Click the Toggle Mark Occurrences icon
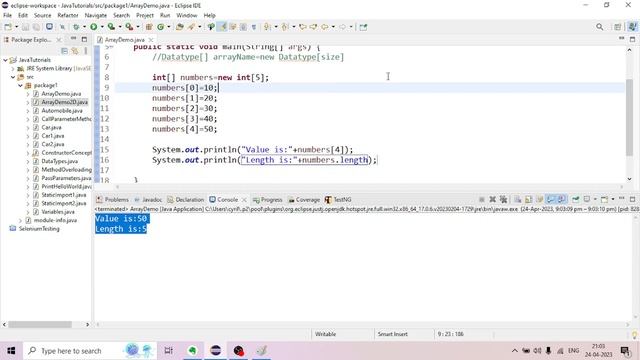This screenshot has height=360, width=640. 222,27
